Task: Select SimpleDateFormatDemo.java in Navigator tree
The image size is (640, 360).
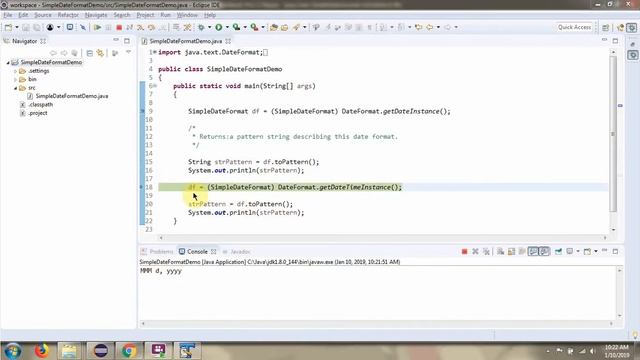Action: click(x=71, y=96)
